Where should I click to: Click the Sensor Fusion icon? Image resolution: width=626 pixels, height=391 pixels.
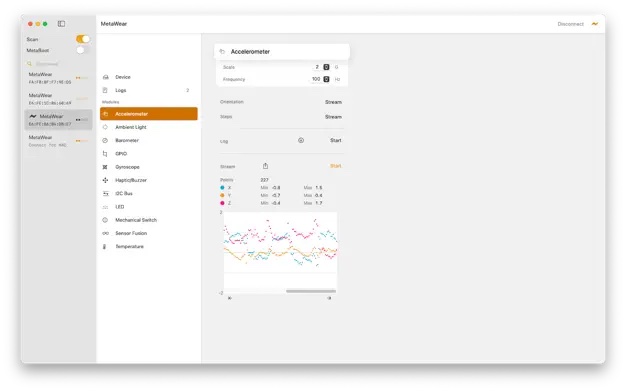click(x=105, y=233)
